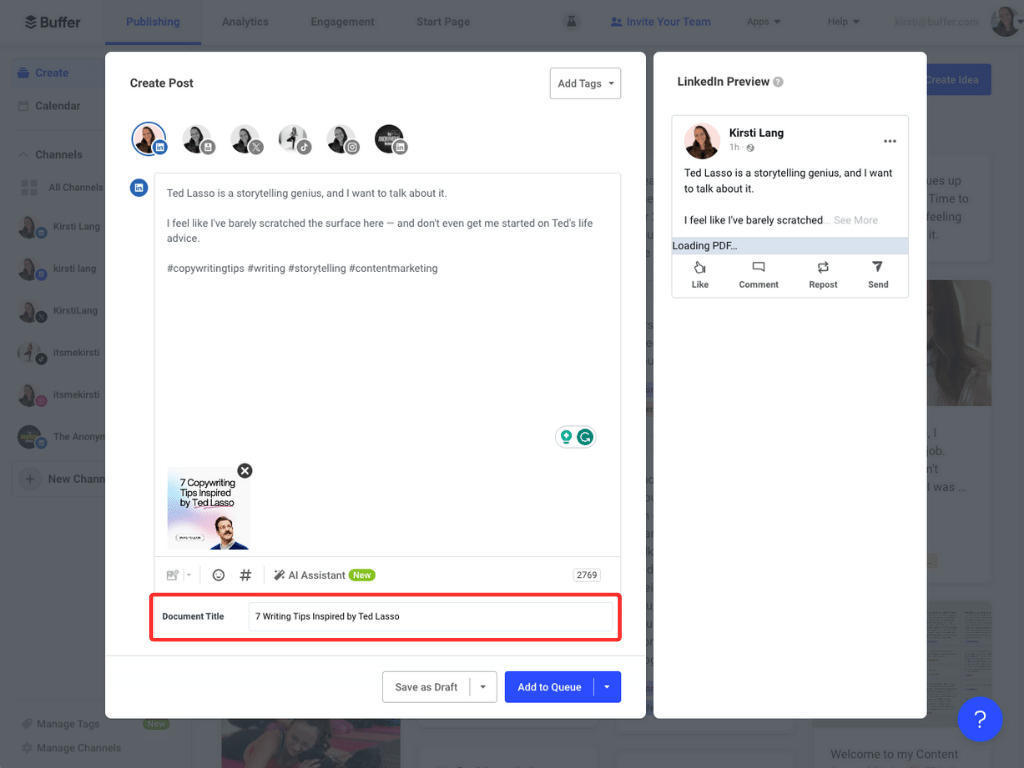
Task: Click Repost in the LinkedIn preview
Action: click(823, 275)
